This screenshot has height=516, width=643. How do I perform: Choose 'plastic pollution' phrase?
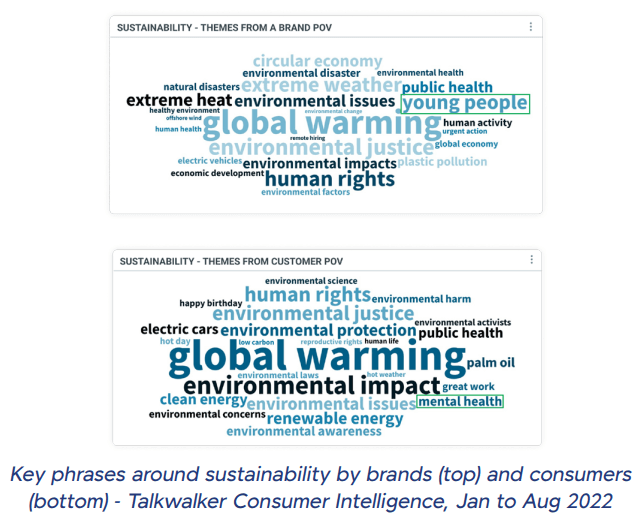(442, 162)
